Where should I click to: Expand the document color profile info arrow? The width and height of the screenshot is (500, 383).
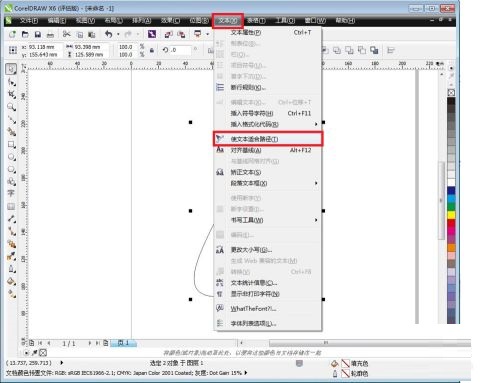click(x=246, y=373)
